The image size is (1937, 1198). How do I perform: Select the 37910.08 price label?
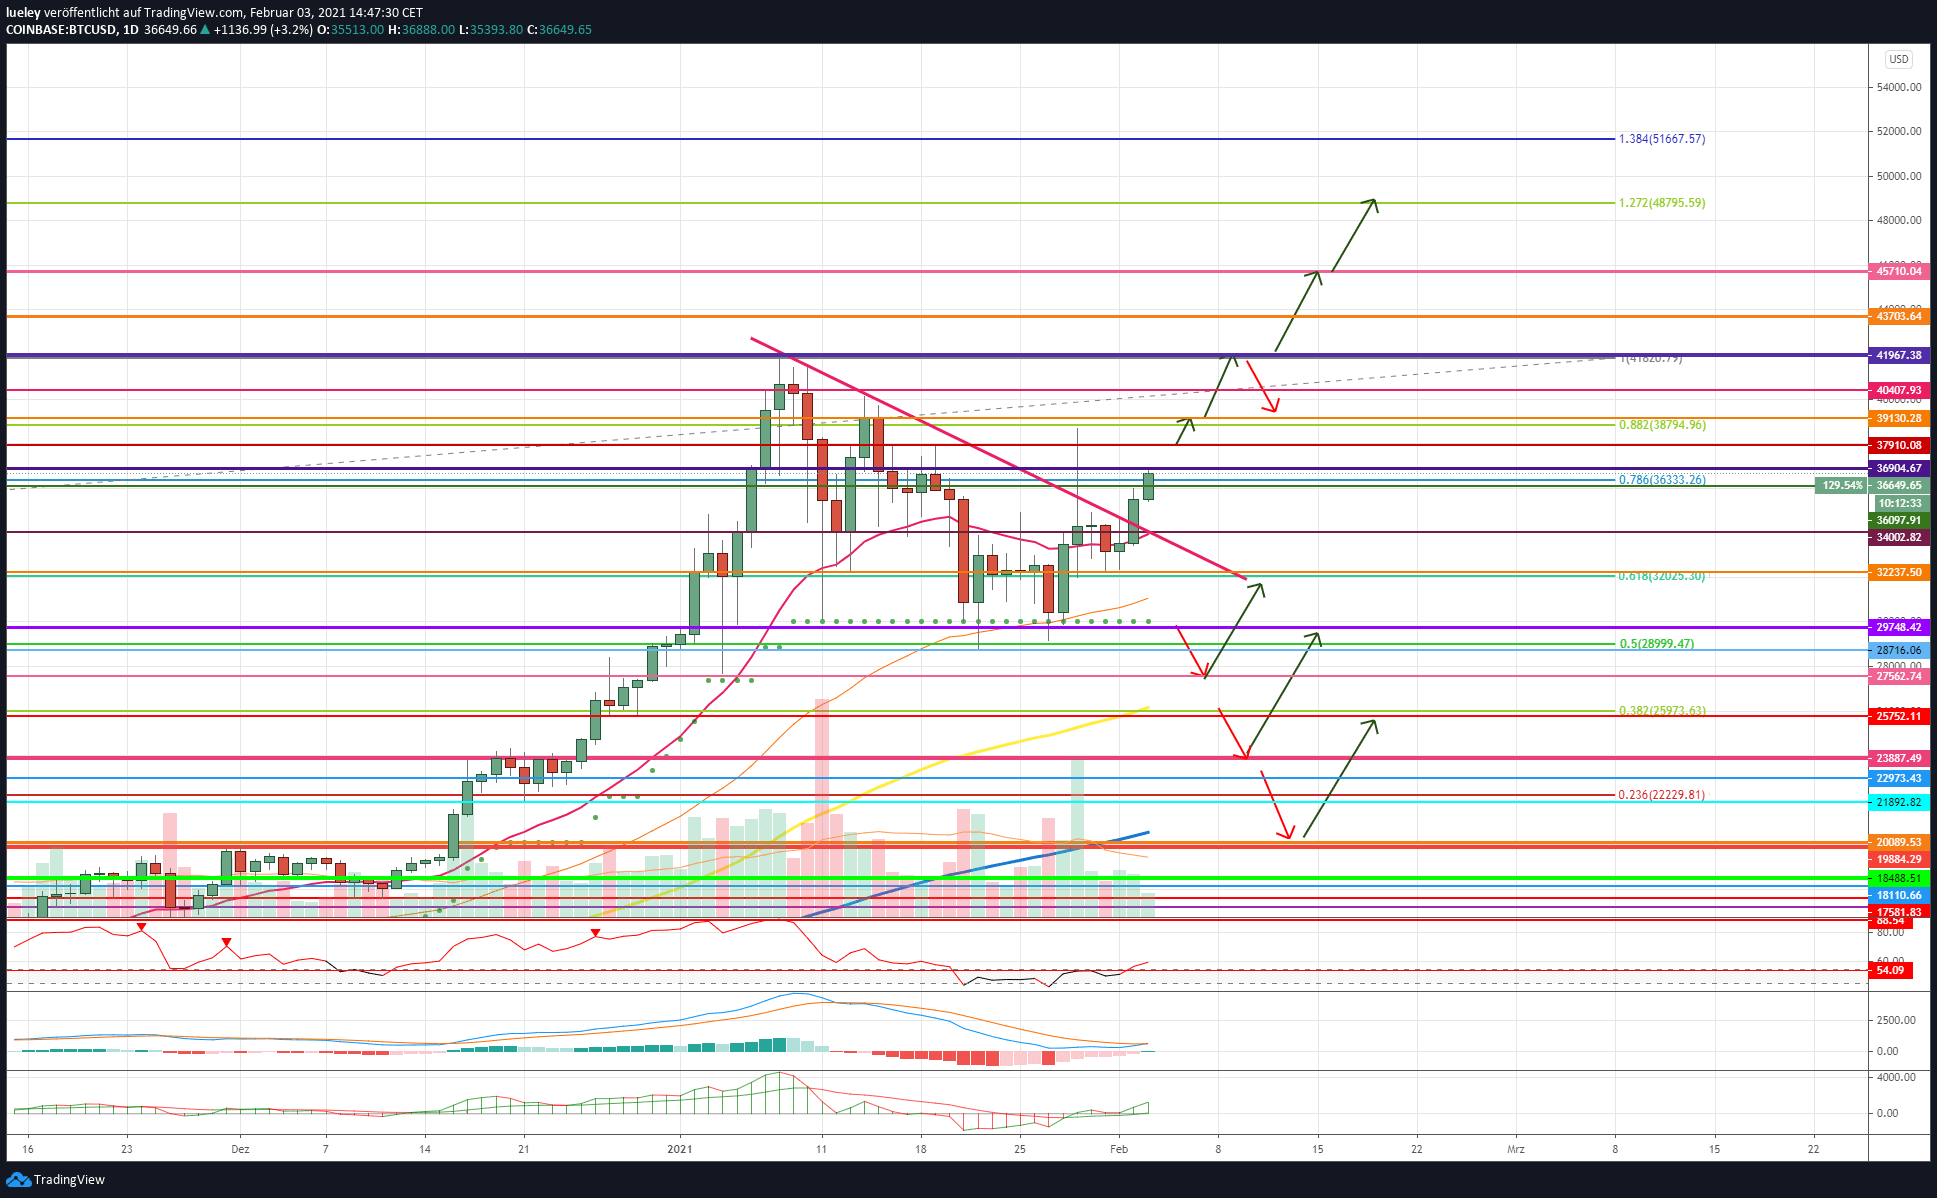tap(1898, 445)
